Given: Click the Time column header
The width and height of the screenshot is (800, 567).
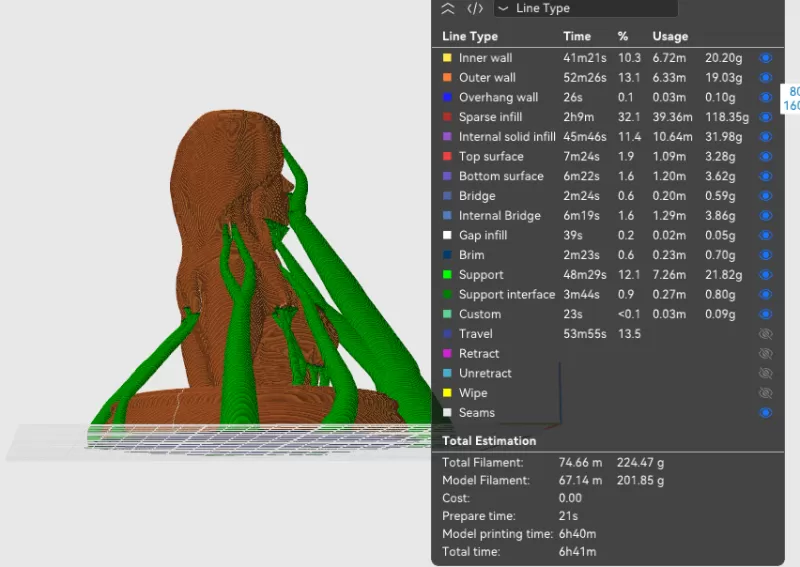Looking at the screenshot, I should [x=577, y=37].
